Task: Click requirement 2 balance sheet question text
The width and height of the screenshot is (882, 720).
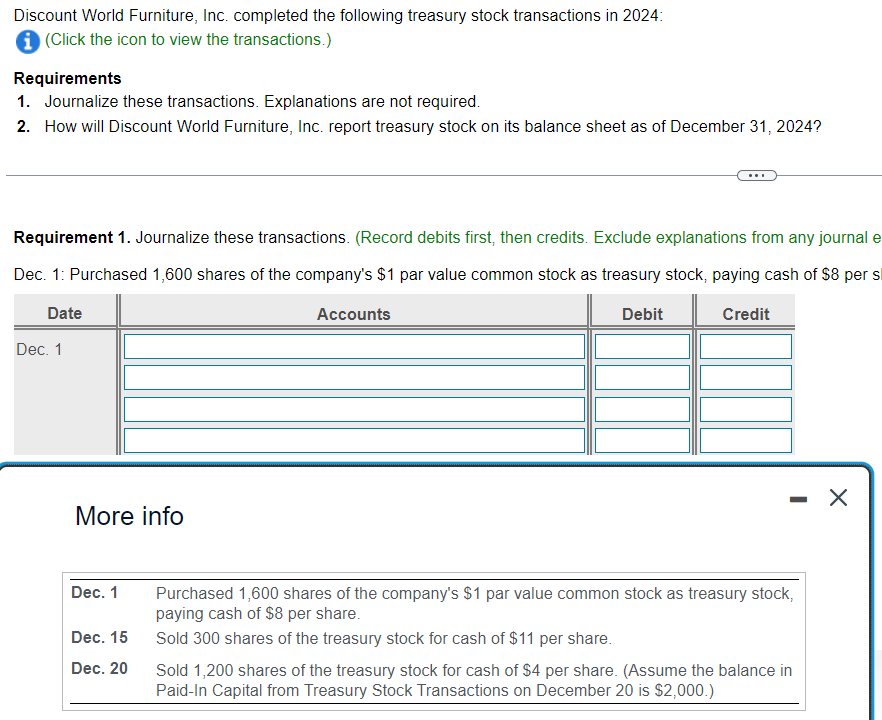Action: point(433,127)
